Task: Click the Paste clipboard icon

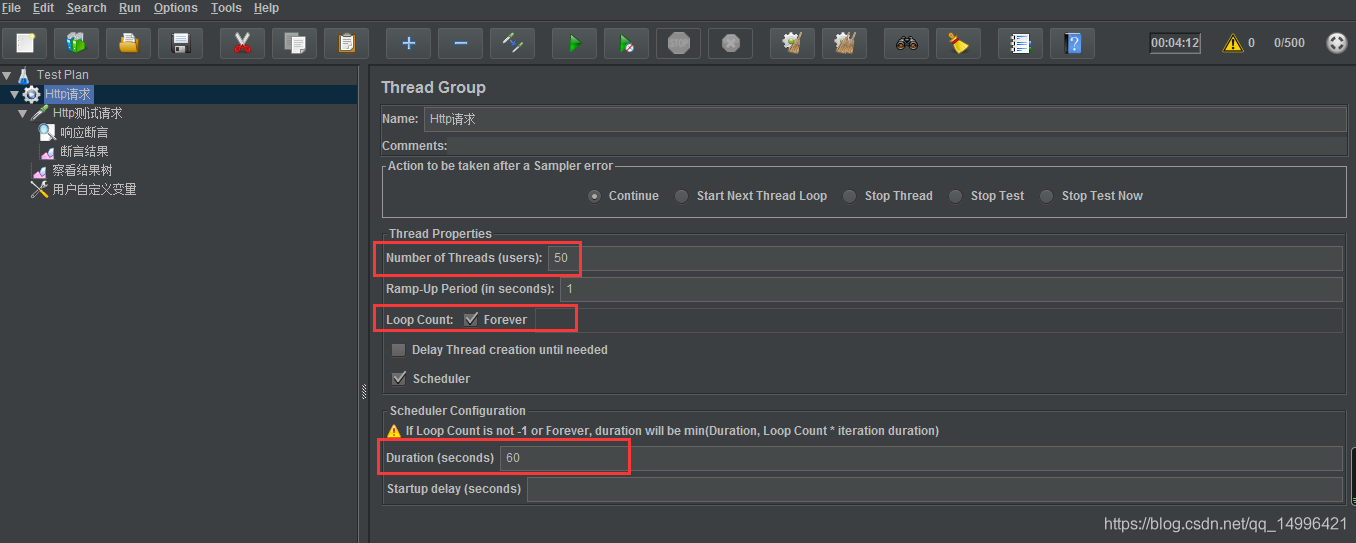Action: 346,43
